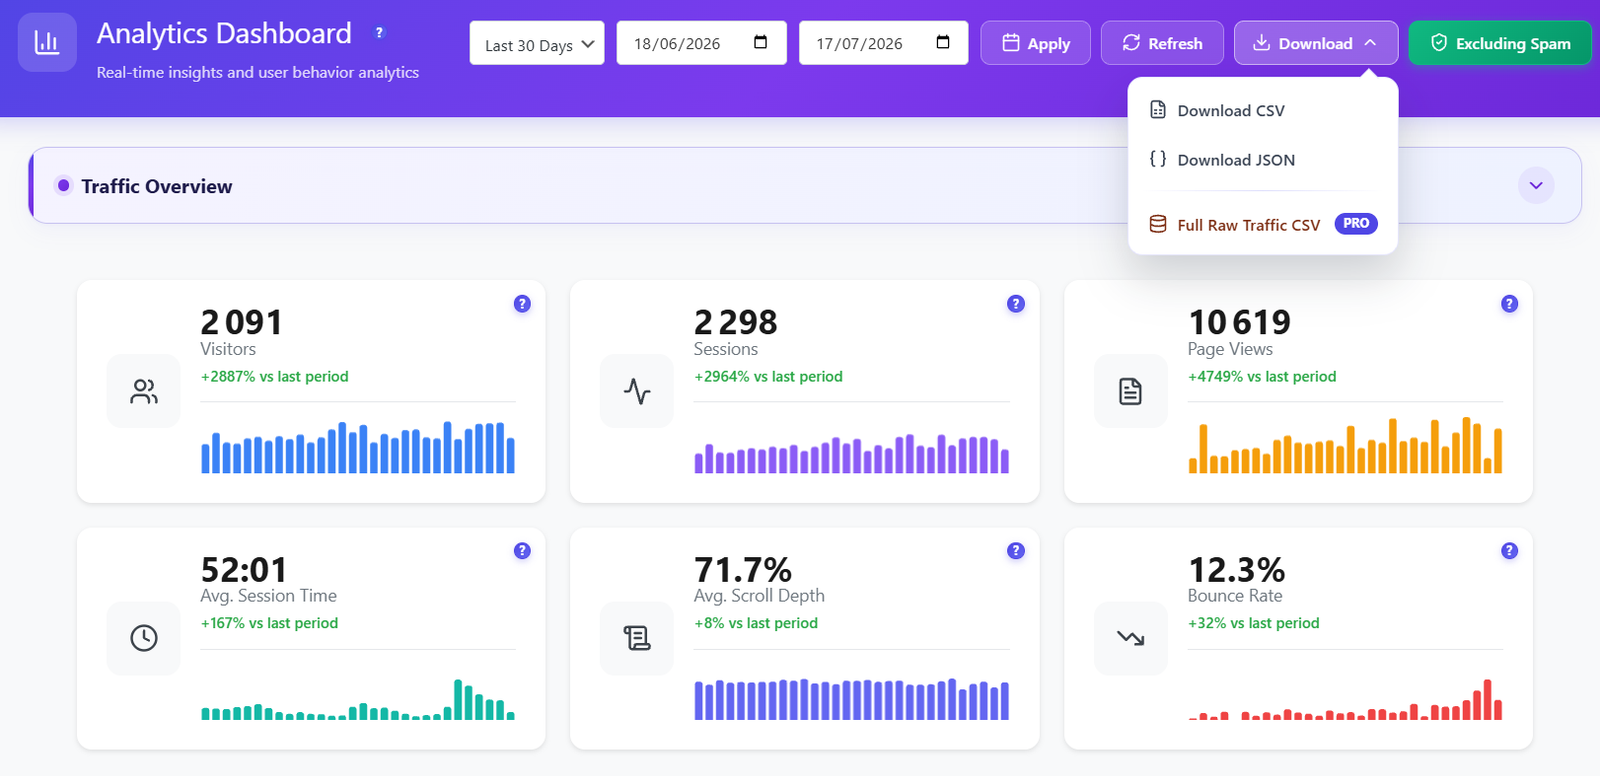Click the Apply button
1600x776 pixels.
click(1036, 43)
